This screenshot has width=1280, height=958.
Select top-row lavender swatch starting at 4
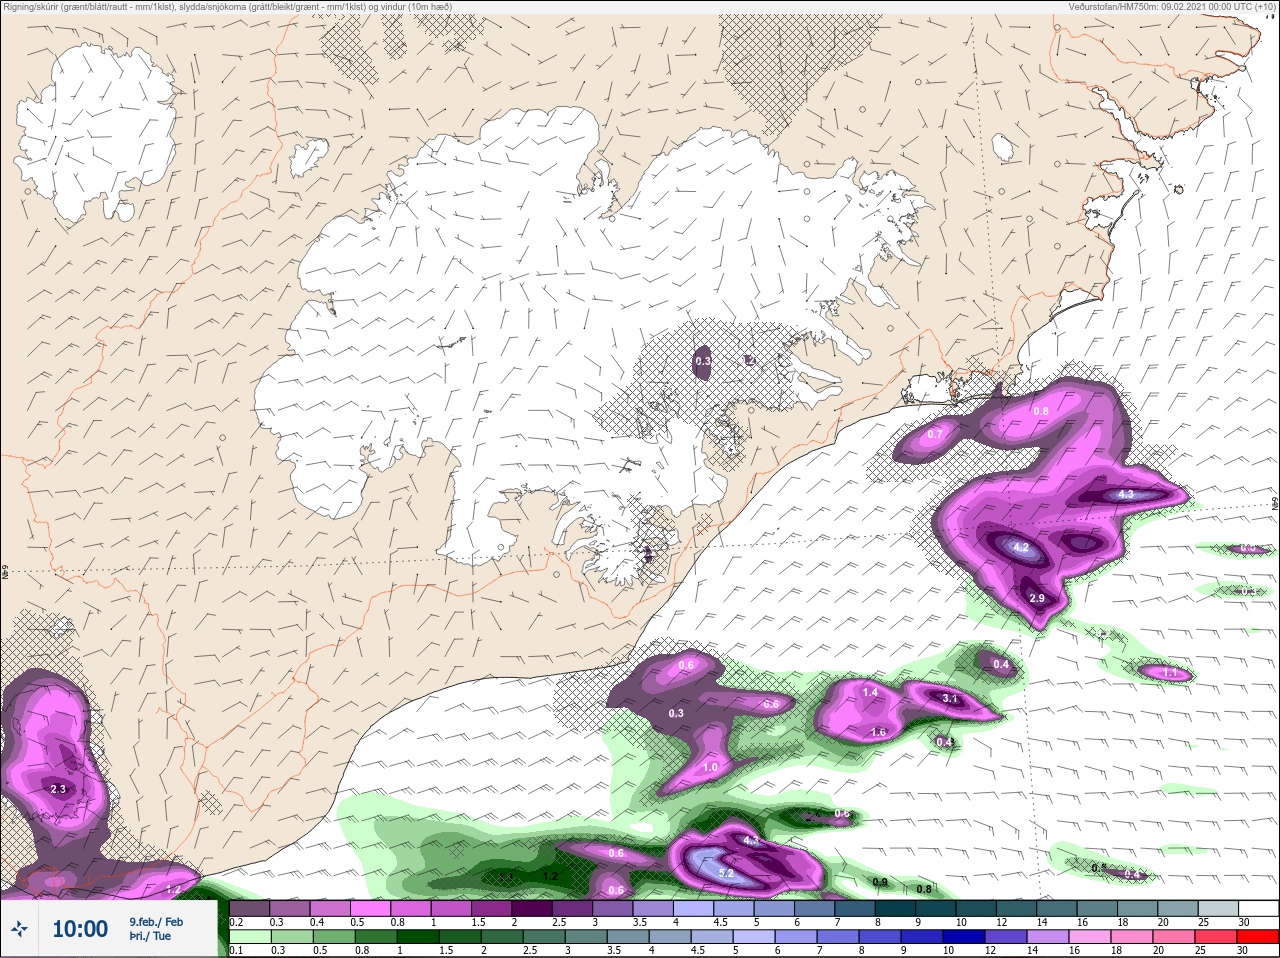click(x=695, y=908)
